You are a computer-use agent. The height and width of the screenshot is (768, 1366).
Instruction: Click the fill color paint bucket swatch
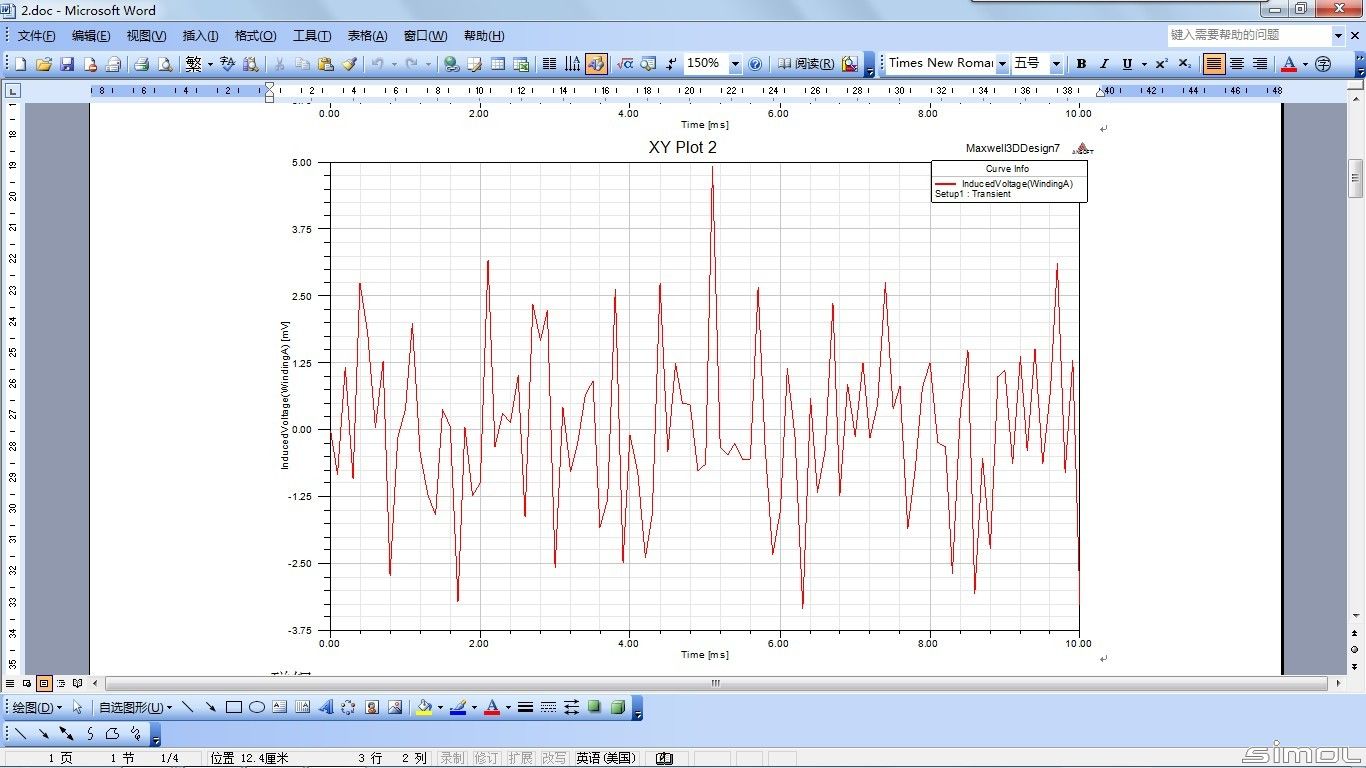click(x=424, y=707)
